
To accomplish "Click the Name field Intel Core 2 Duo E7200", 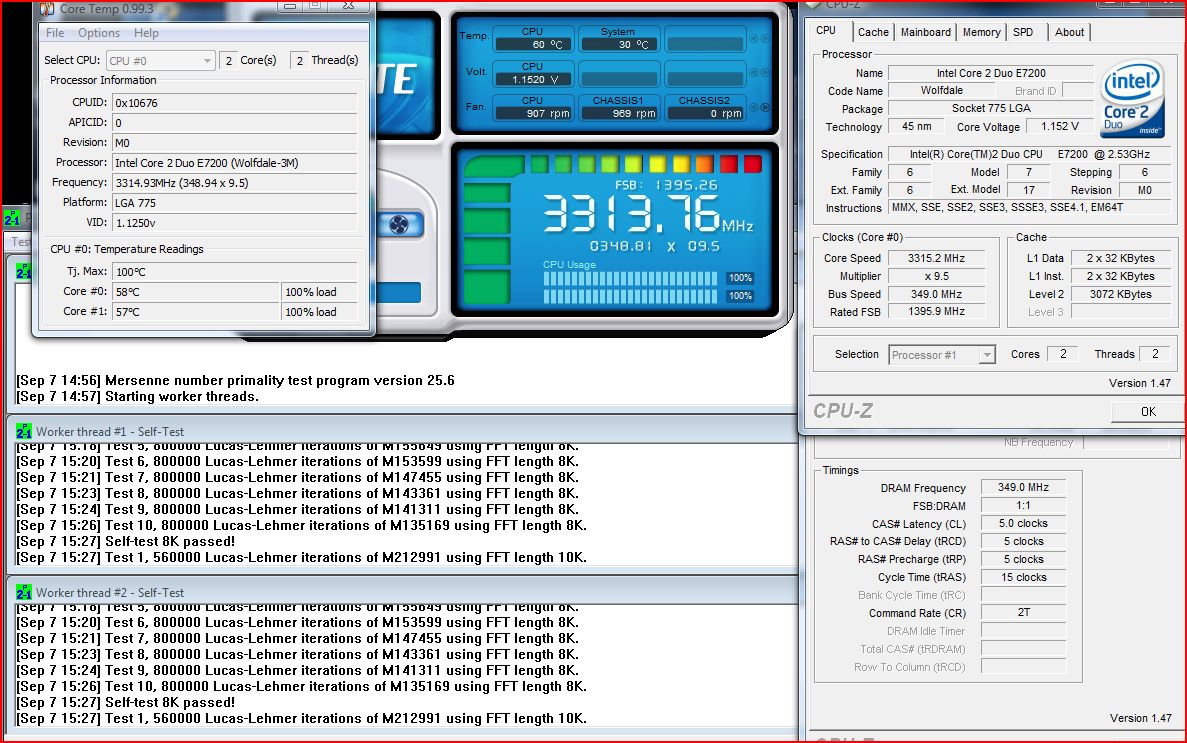I will (991, 73).
